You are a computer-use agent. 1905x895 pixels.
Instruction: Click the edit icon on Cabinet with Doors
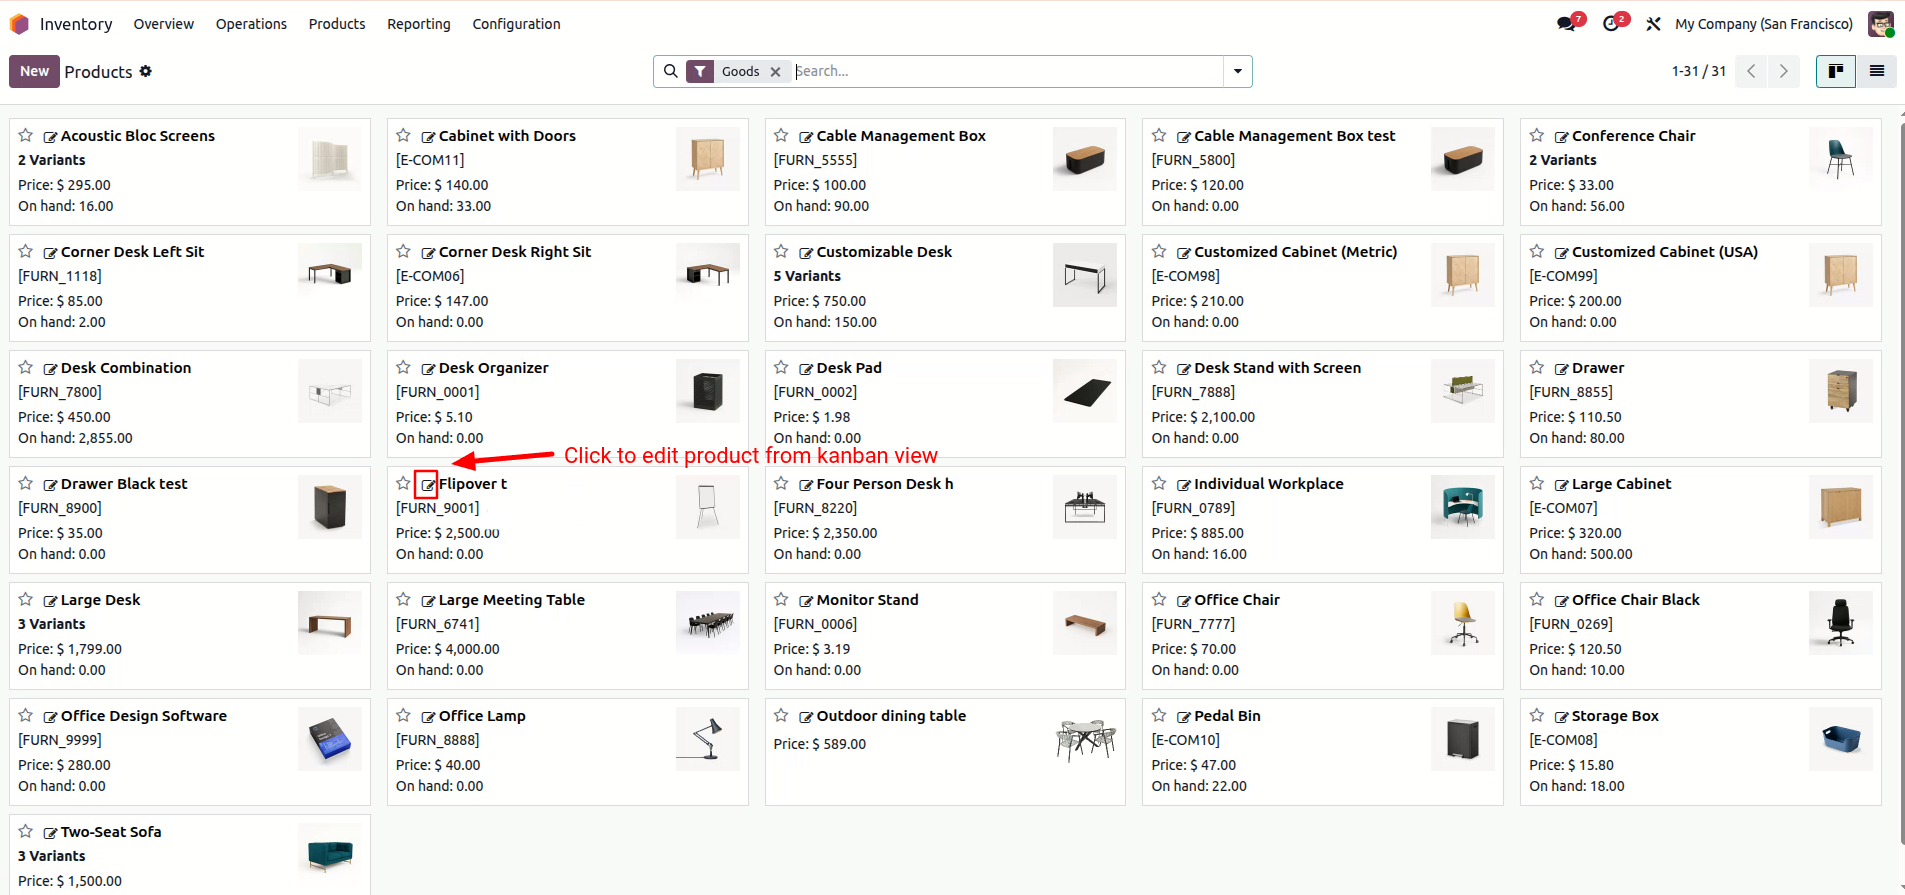pyautogui.click(x=428, y=137)
